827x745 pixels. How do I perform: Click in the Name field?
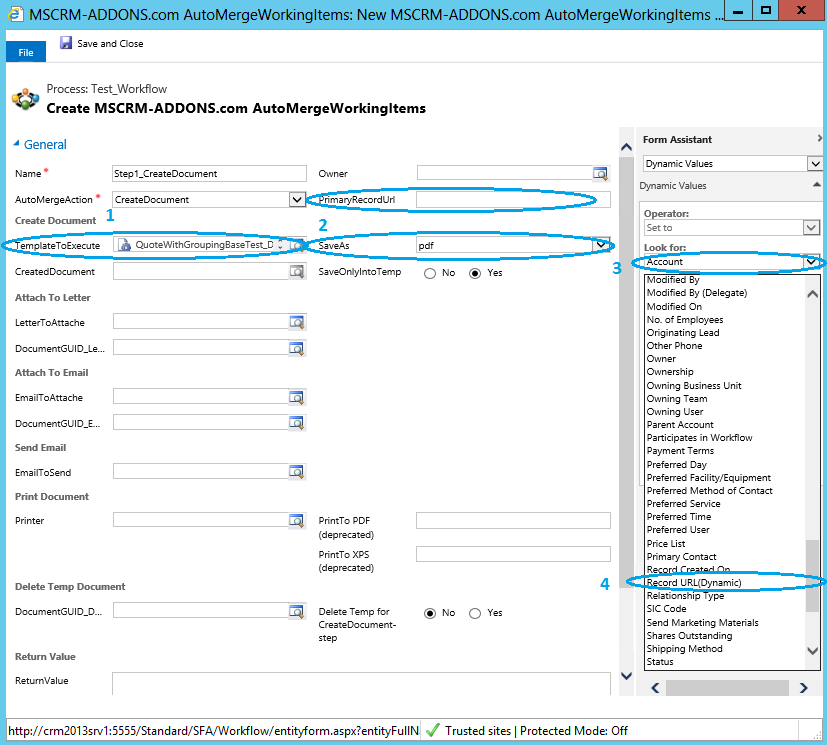point(209,173)
